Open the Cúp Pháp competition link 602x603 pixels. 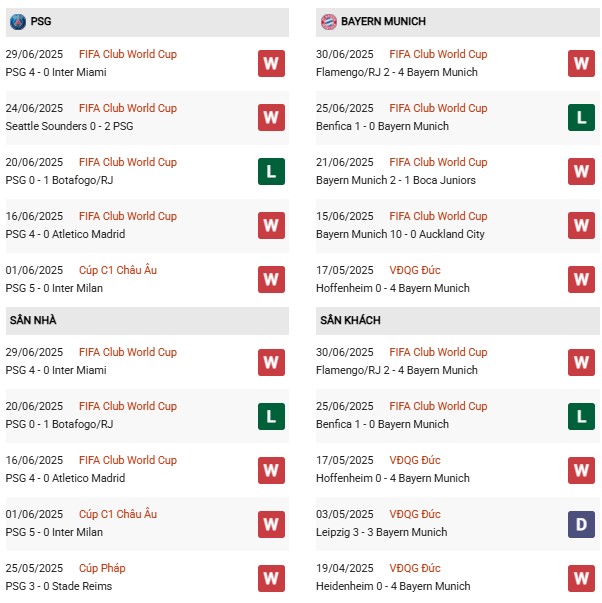103,568
